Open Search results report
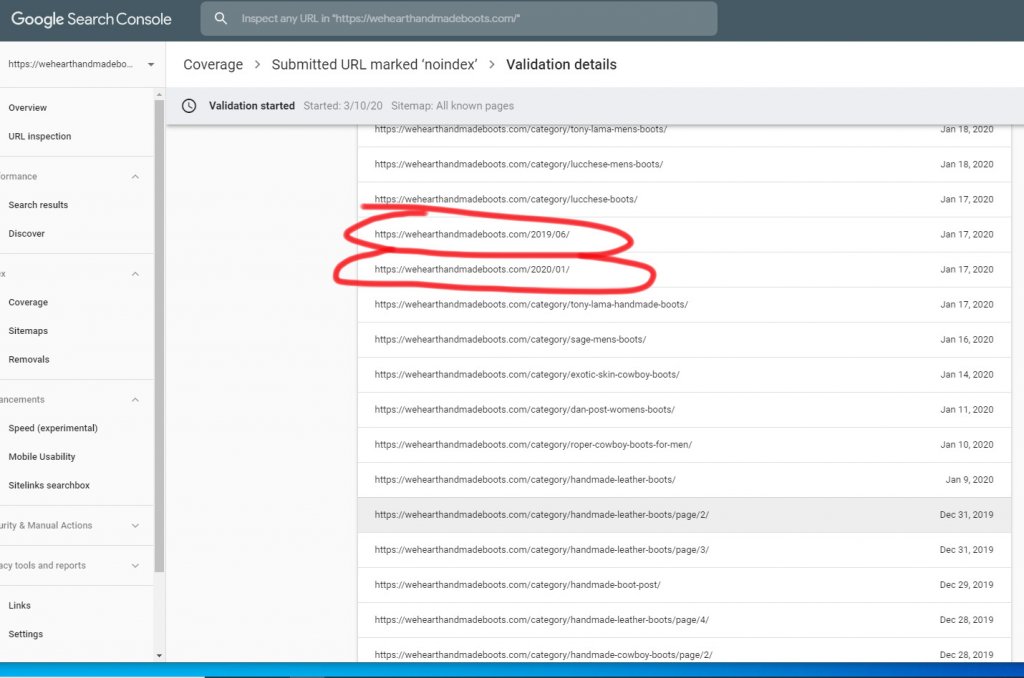1024x678 pixels. point(38,205)
